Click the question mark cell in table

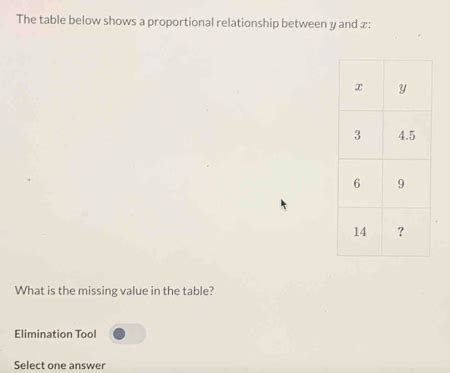pos(406,232)
